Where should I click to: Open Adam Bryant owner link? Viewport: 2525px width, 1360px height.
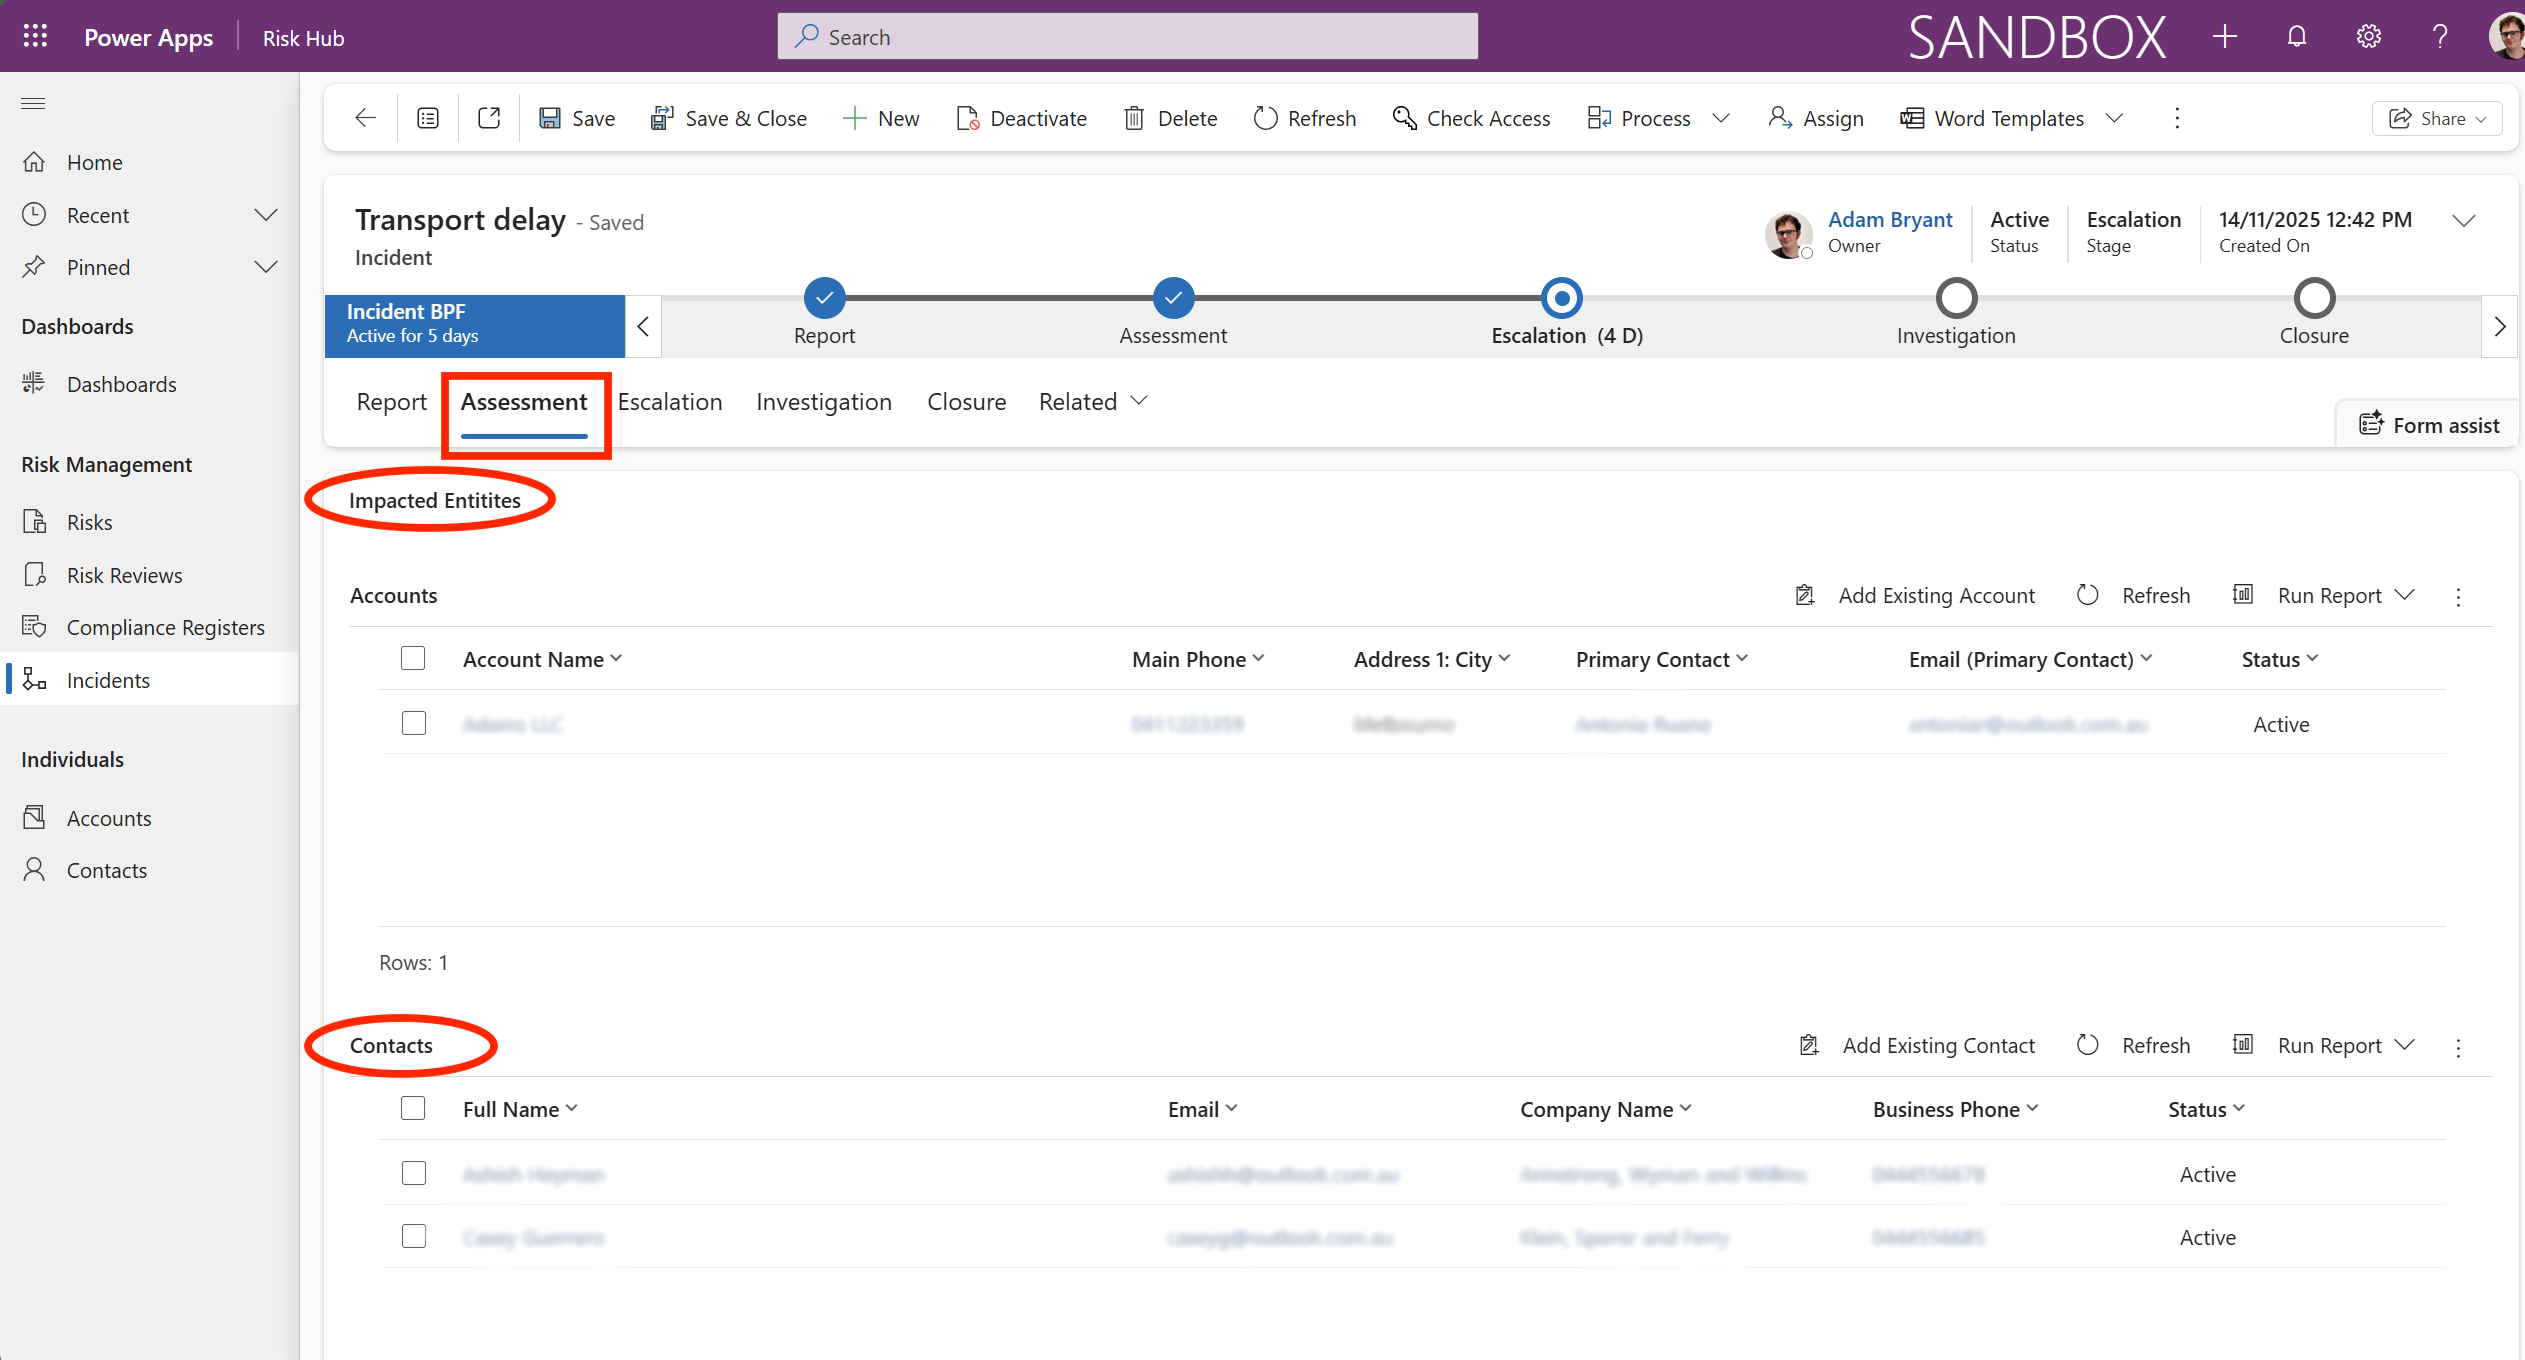(1889, 219)
